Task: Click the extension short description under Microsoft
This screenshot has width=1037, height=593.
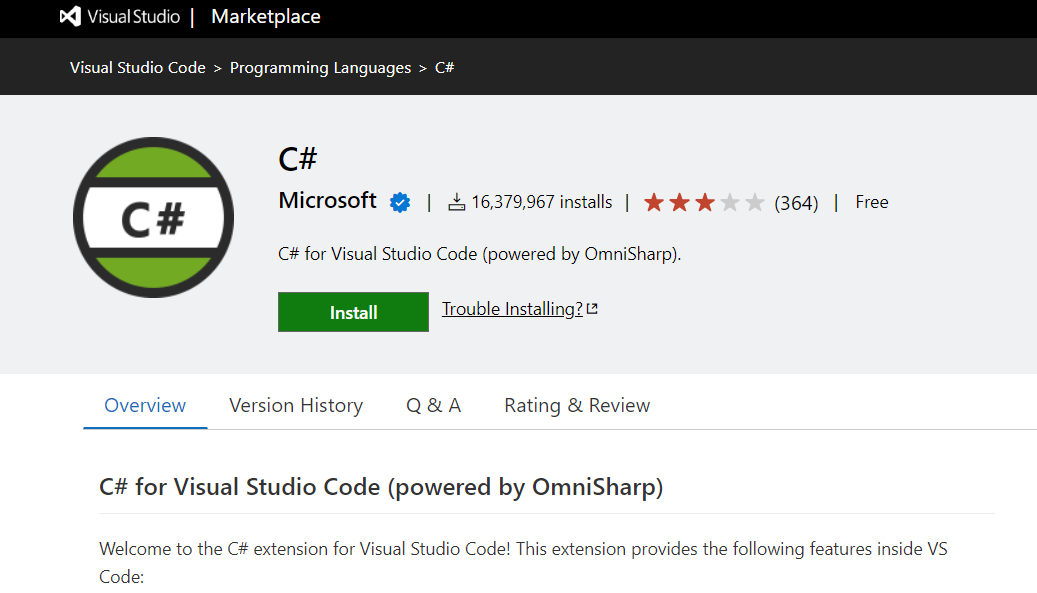Action: [479, 254]
